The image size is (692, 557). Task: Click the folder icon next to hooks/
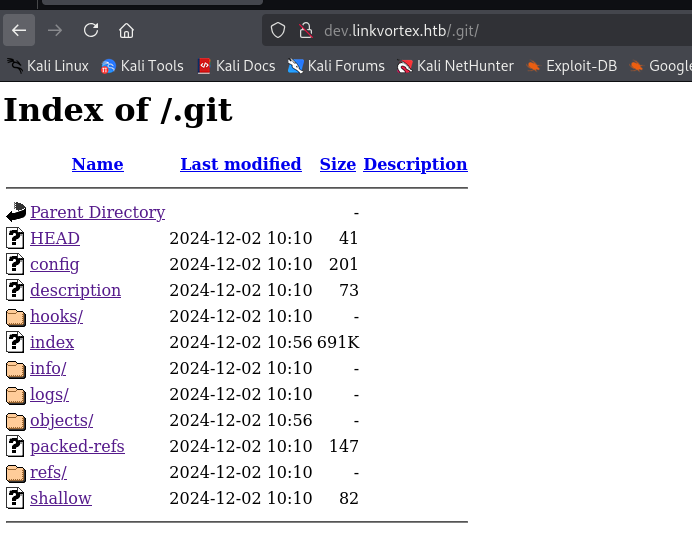(x=16, y=317)
